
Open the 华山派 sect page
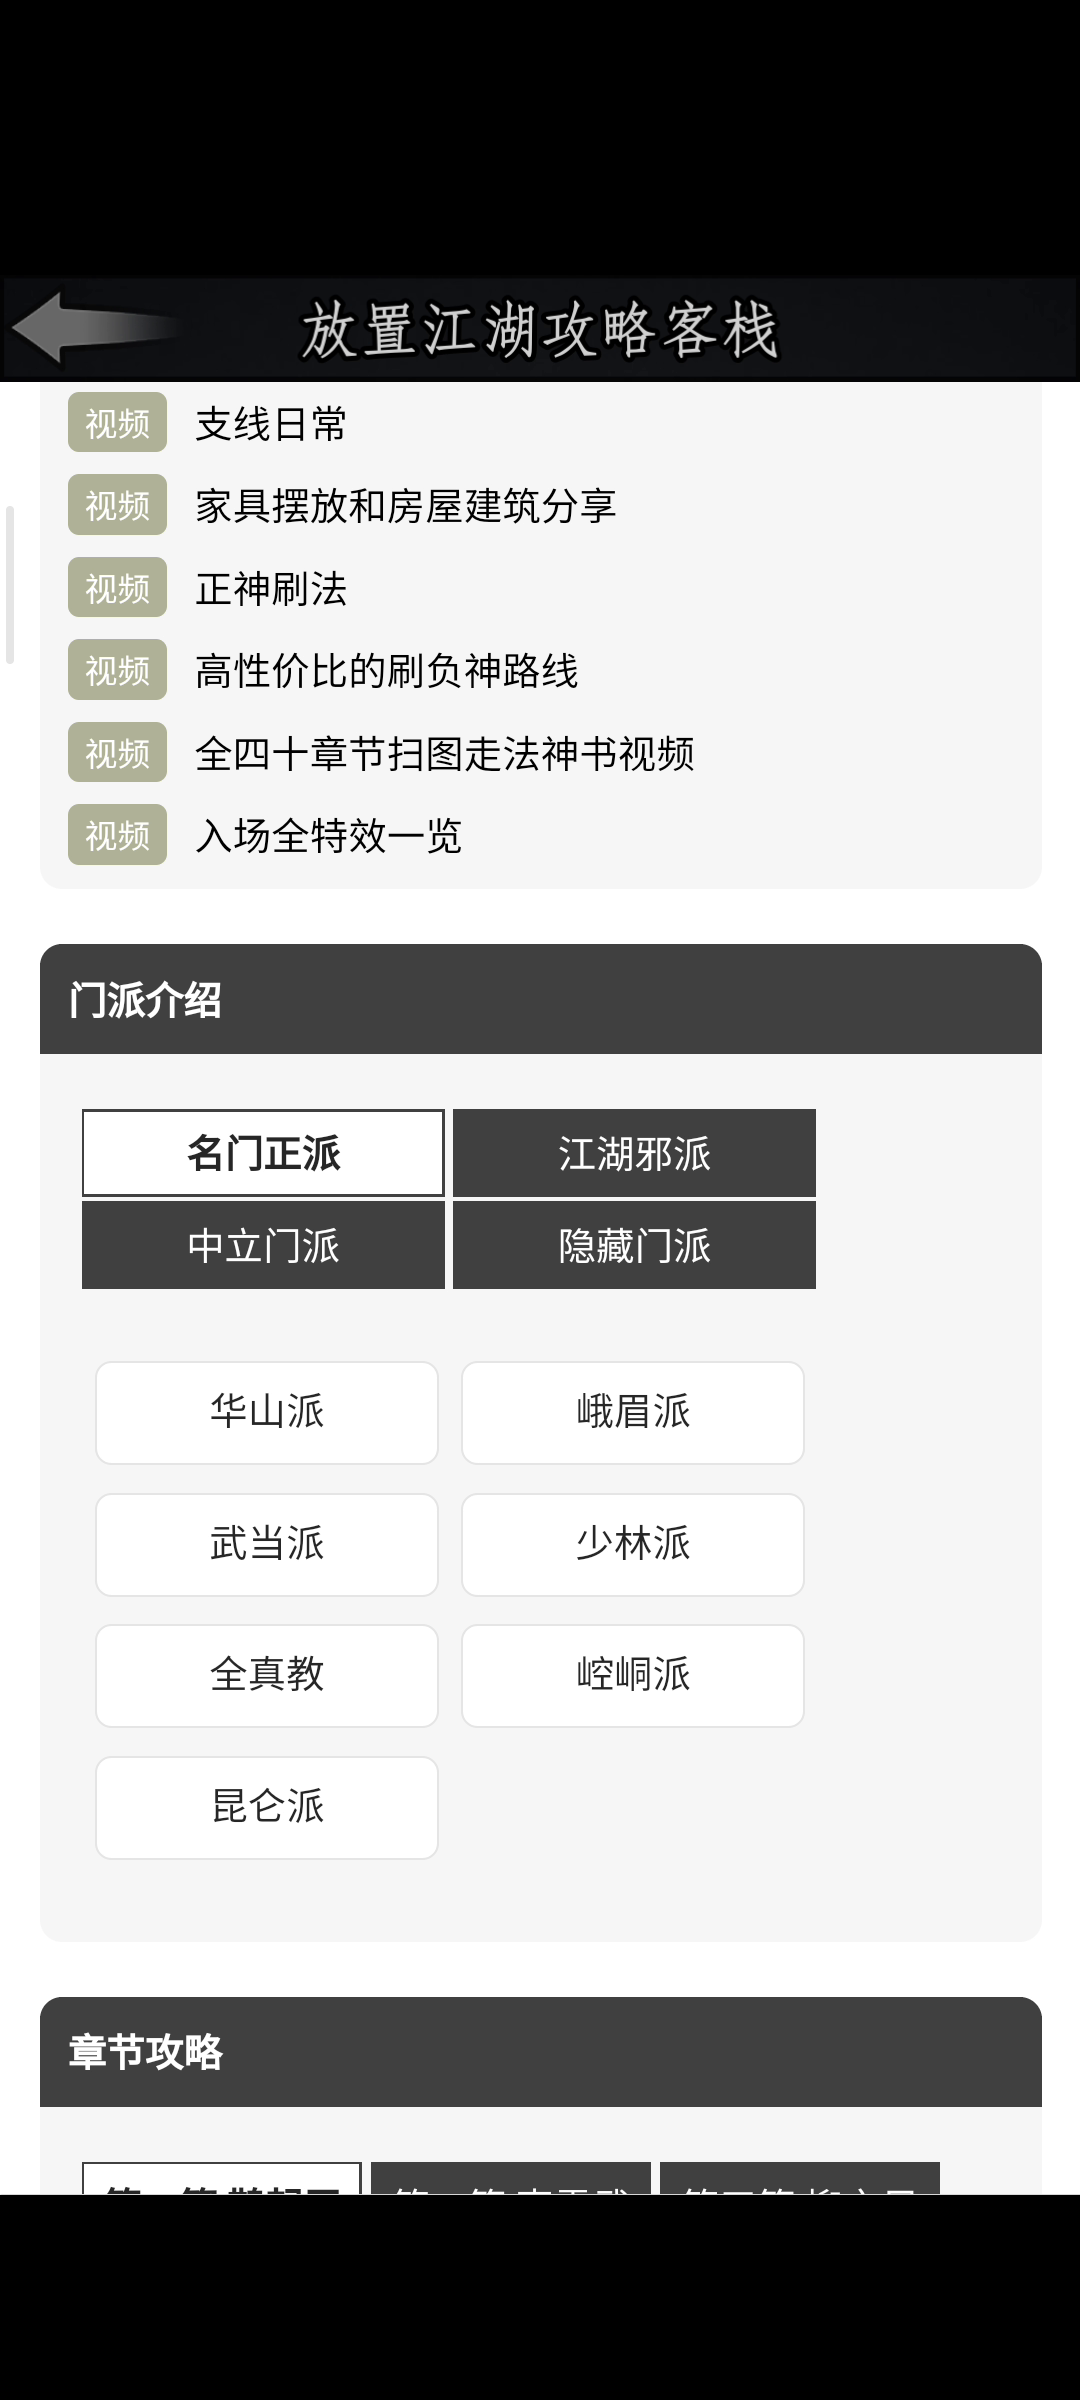pyautogui.click(x=267, y=1412)
